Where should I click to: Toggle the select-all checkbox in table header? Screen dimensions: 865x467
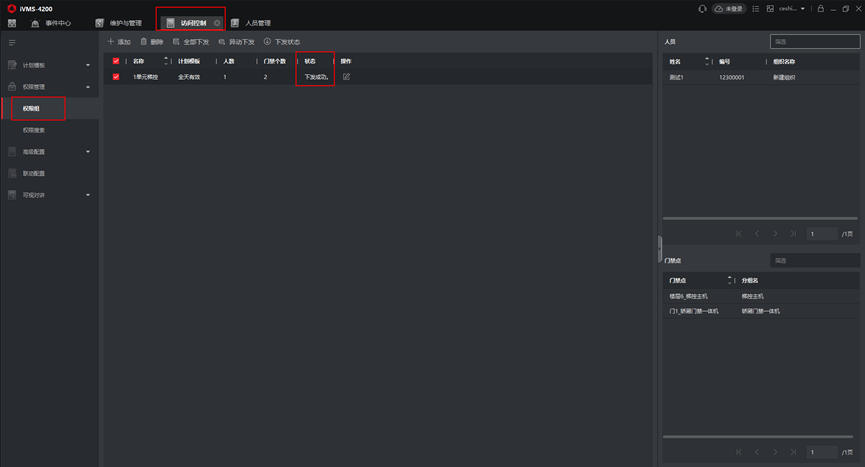pos(116,61)
